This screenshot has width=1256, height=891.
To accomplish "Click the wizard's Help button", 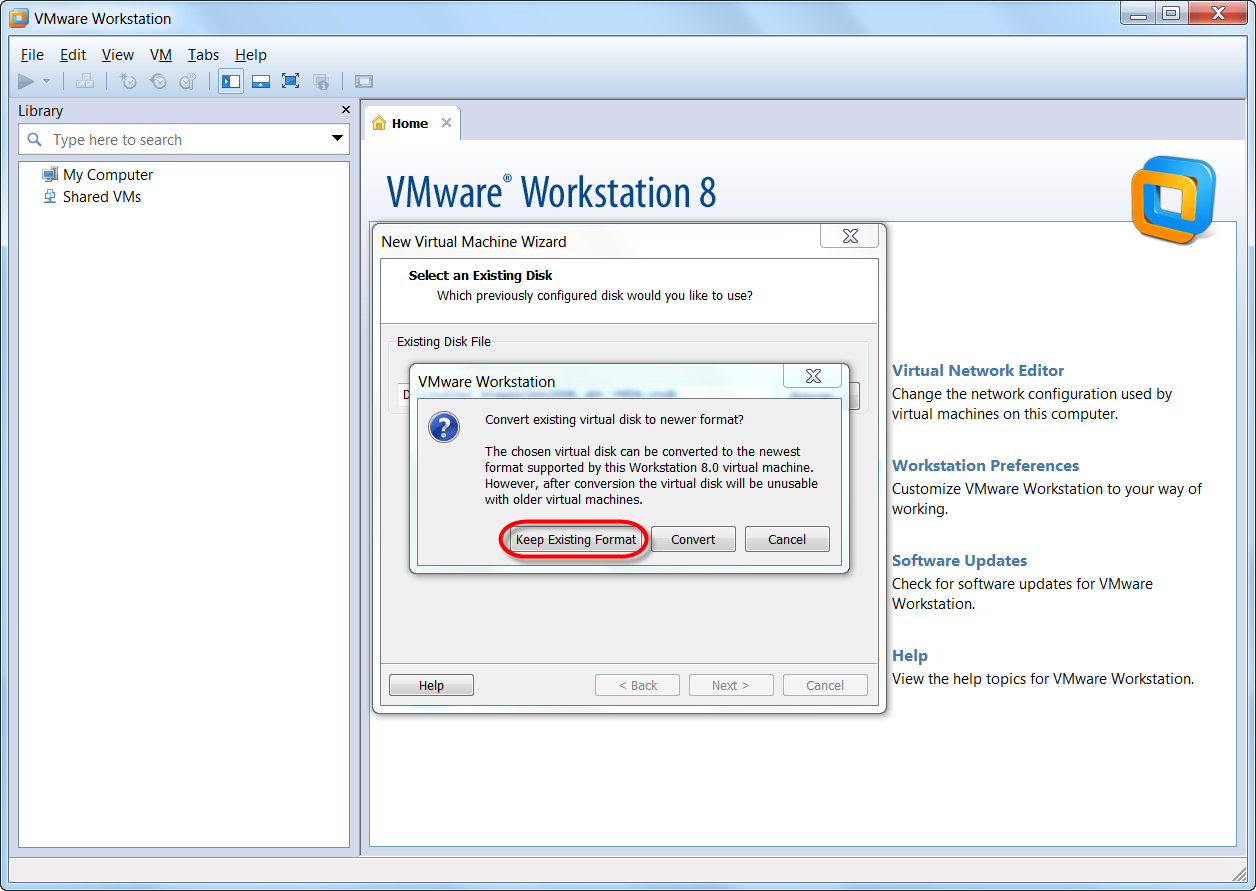I will pyautogui.click(x=431, y=686).
